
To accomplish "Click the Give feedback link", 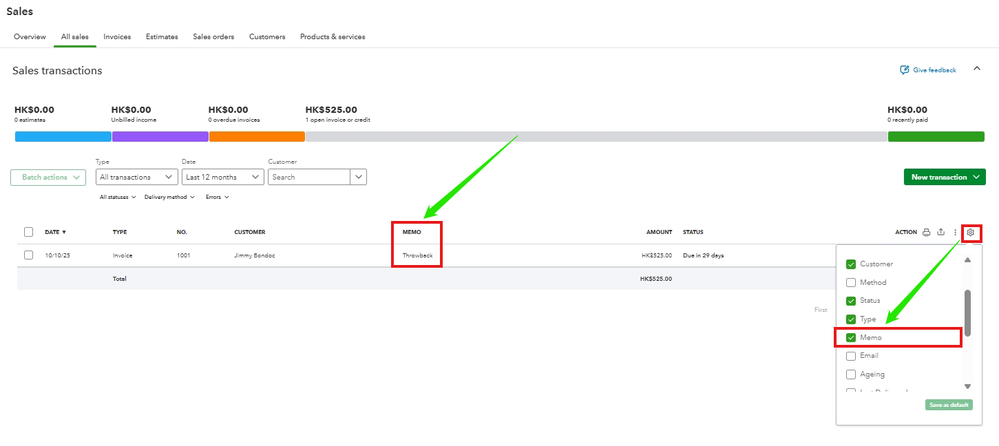I will [935, 70].
